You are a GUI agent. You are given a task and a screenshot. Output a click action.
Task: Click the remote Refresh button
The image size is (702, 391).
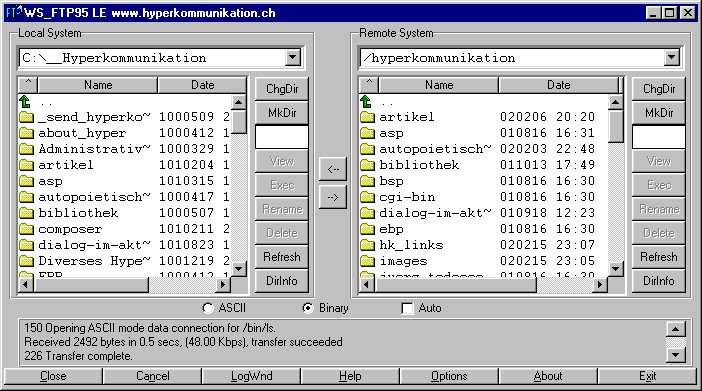point(659,257)
